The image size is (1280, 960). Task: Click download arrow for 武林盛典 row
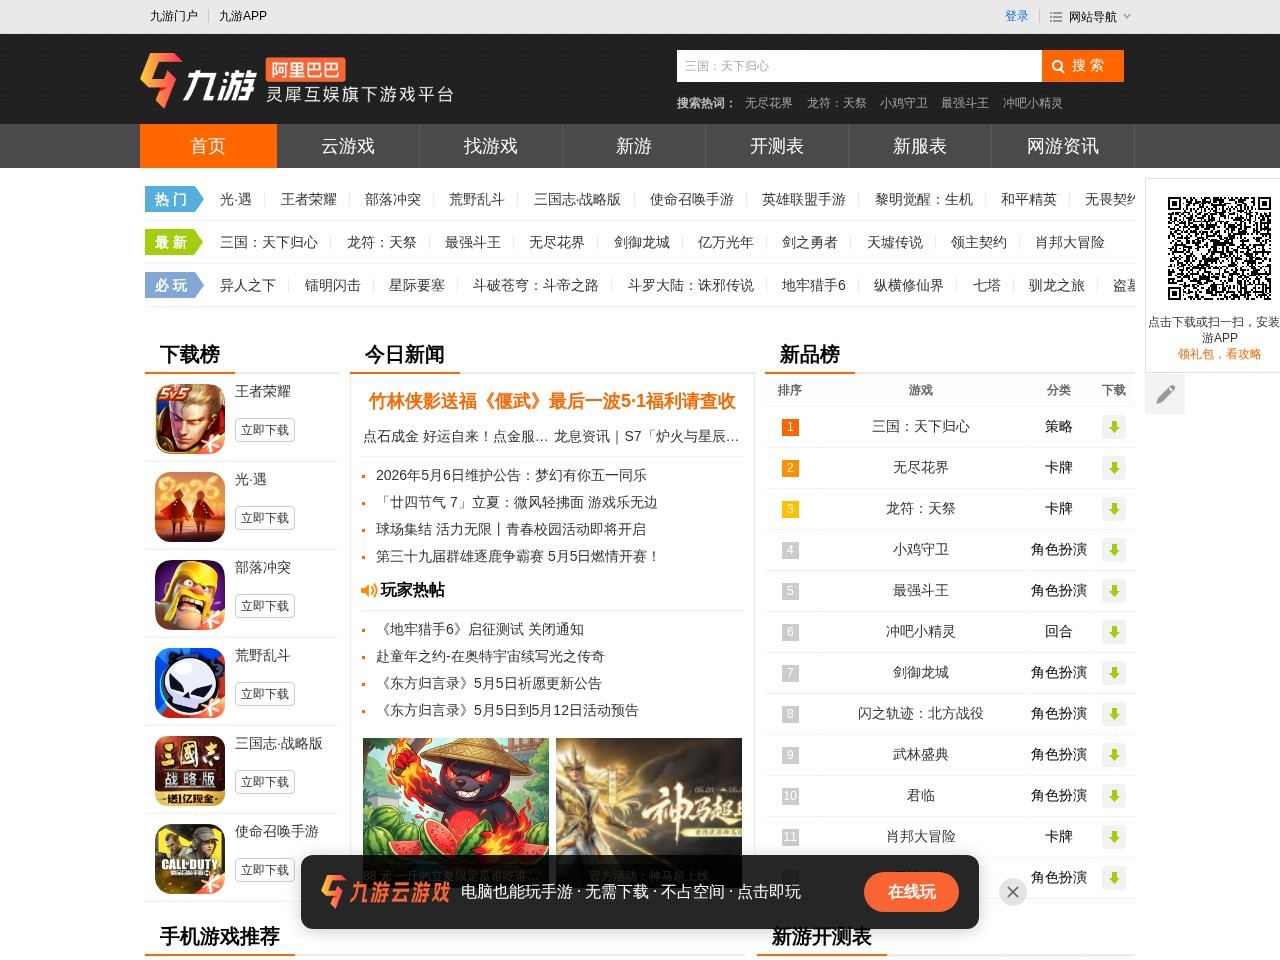click(1114, 755)
